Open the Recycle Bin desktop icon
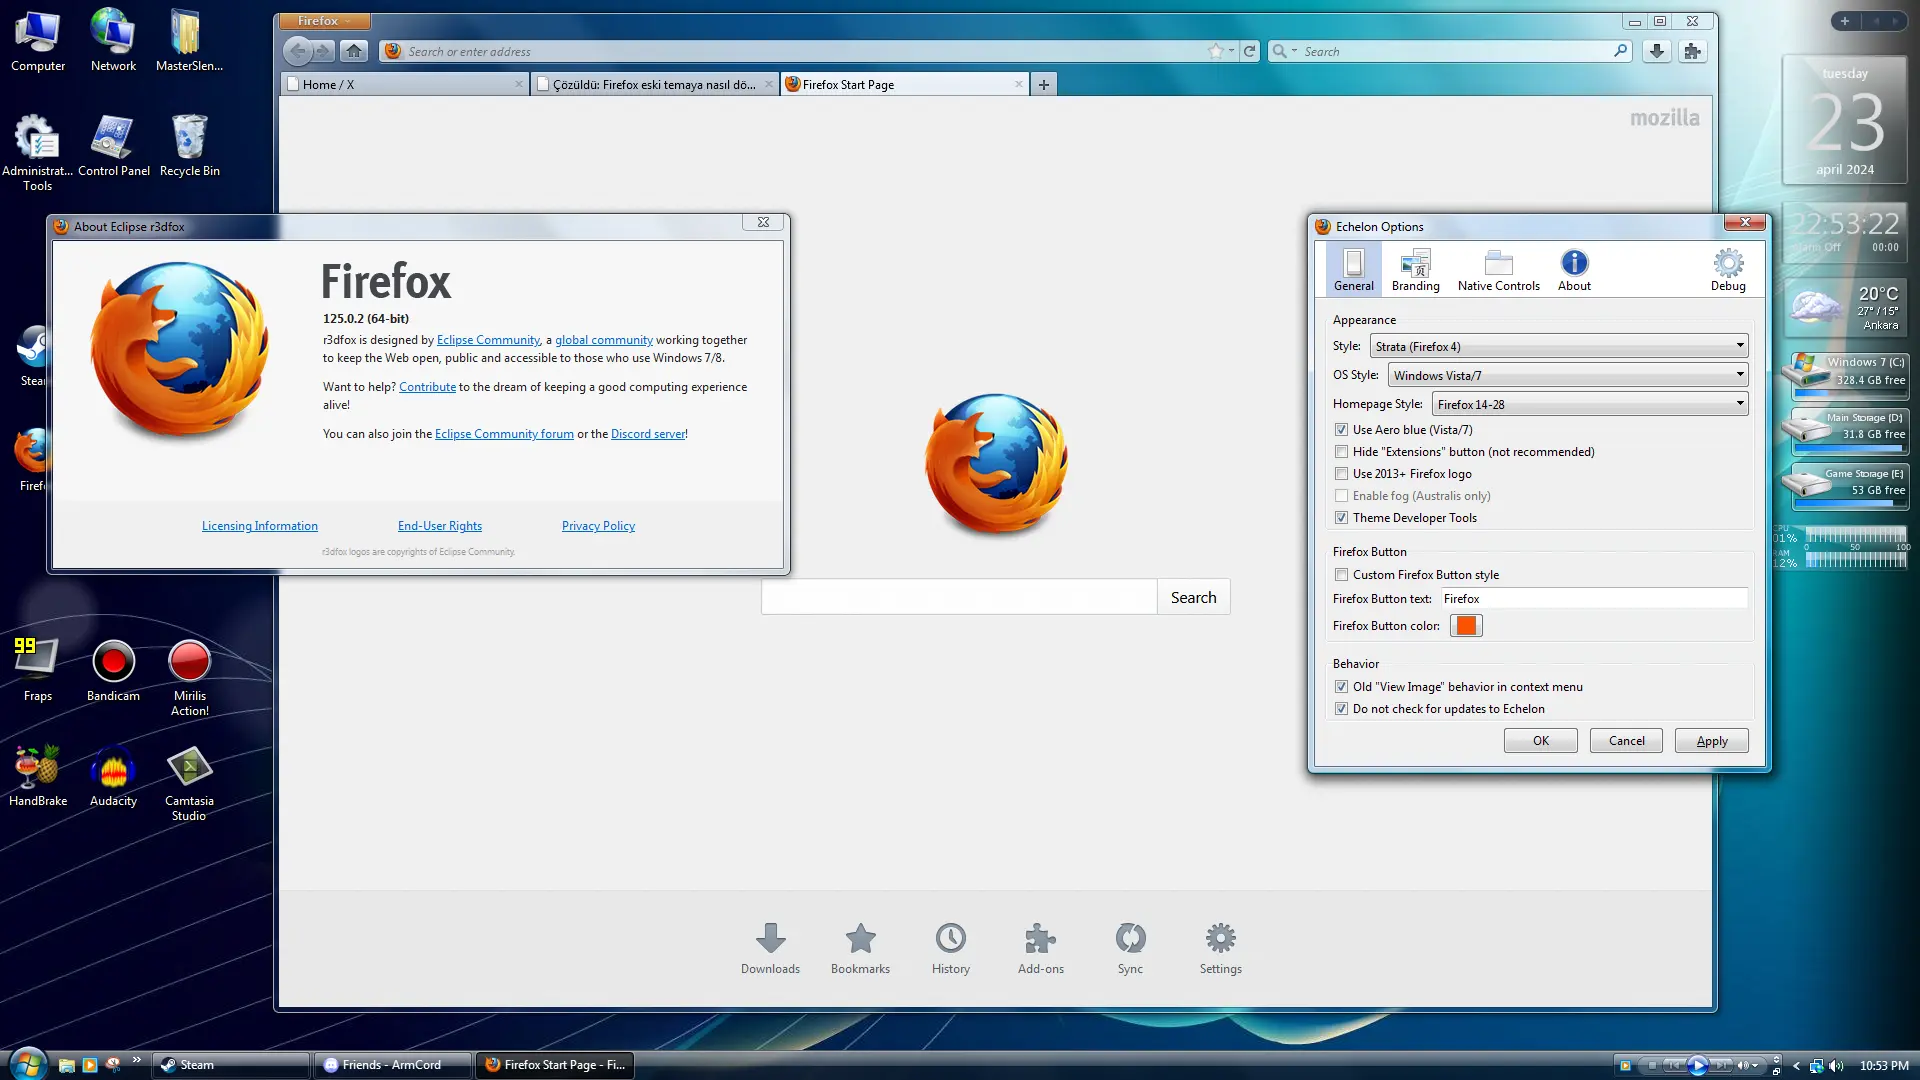The height and width of the screenshot is (1080, 1920). click(189, 146)
